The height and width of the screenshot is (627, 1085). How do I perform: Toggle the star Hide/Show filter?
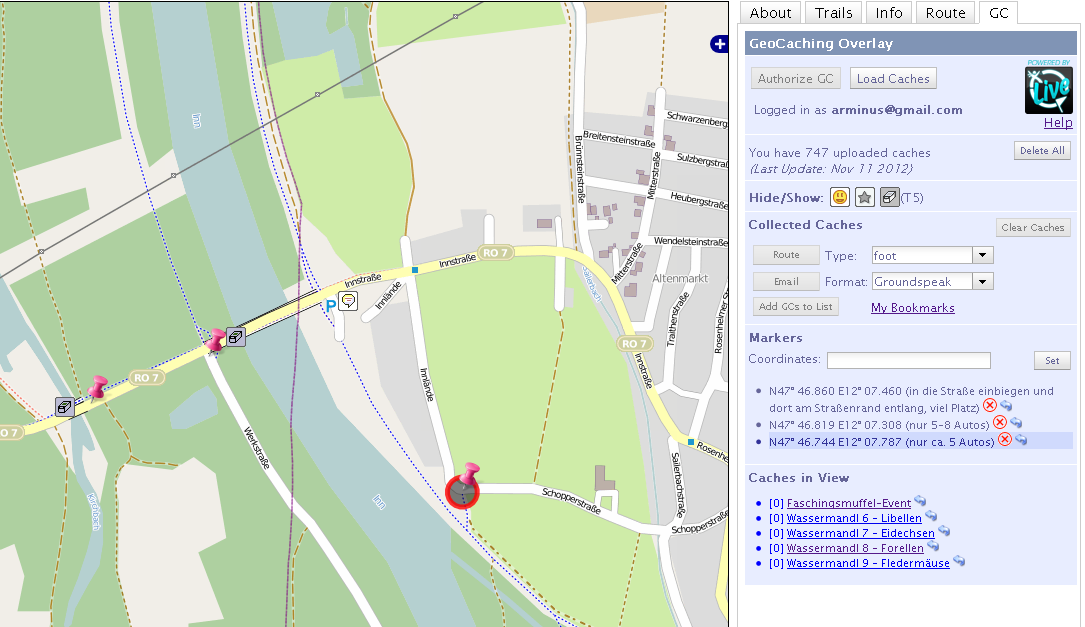tap(865, 198)
